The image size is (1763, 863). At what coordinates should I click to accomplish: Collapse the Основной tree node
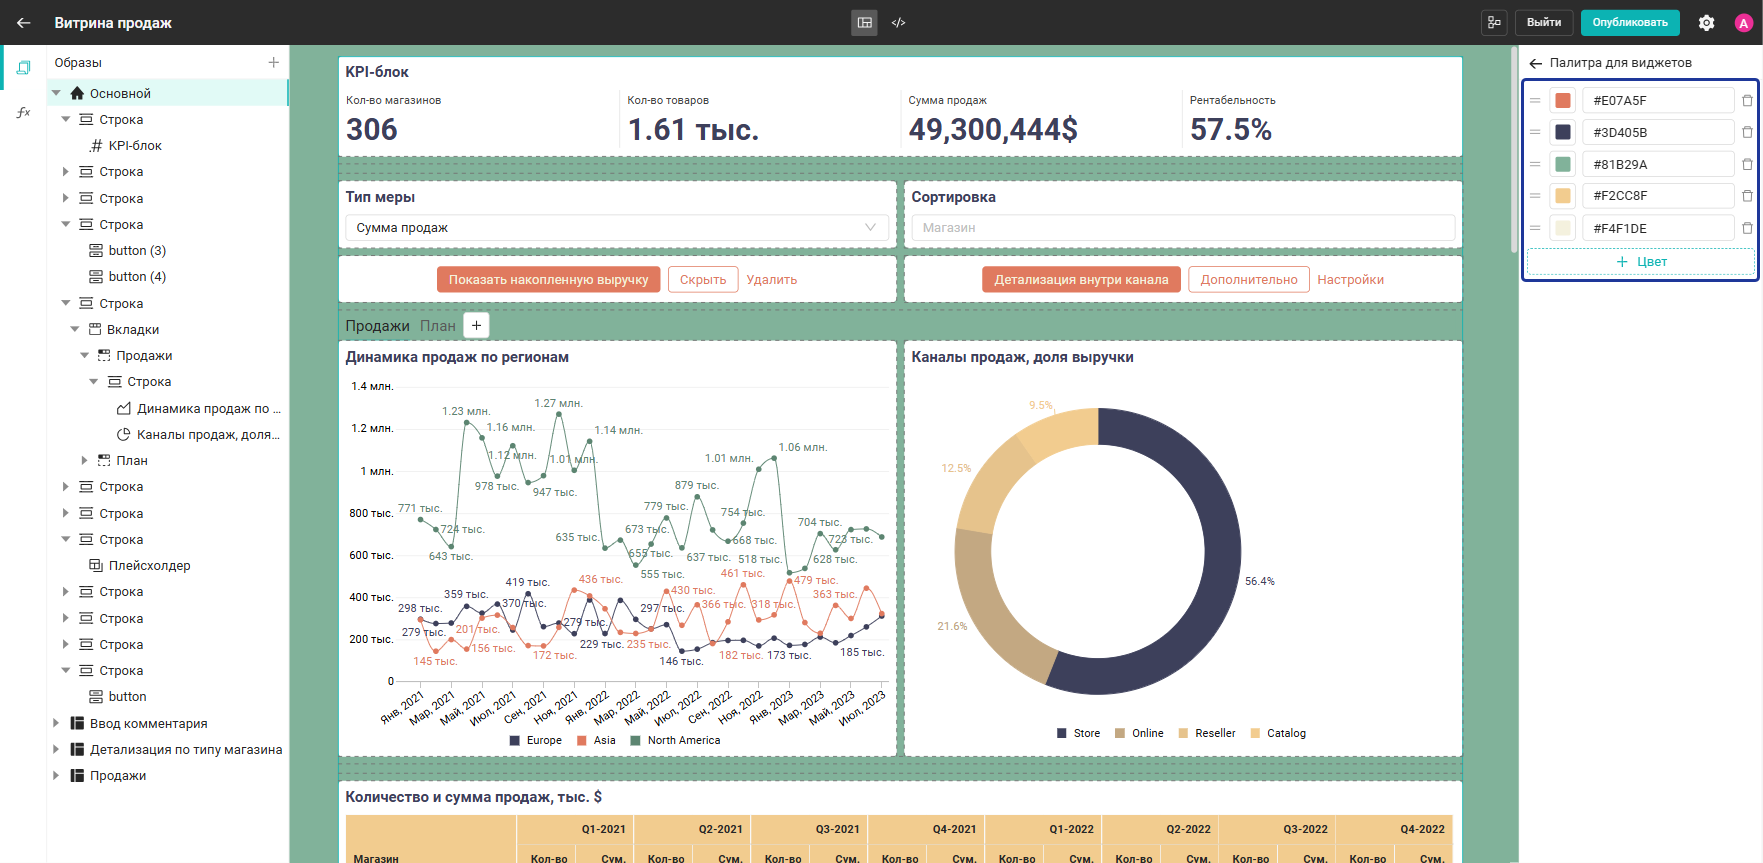pos(56,93)
